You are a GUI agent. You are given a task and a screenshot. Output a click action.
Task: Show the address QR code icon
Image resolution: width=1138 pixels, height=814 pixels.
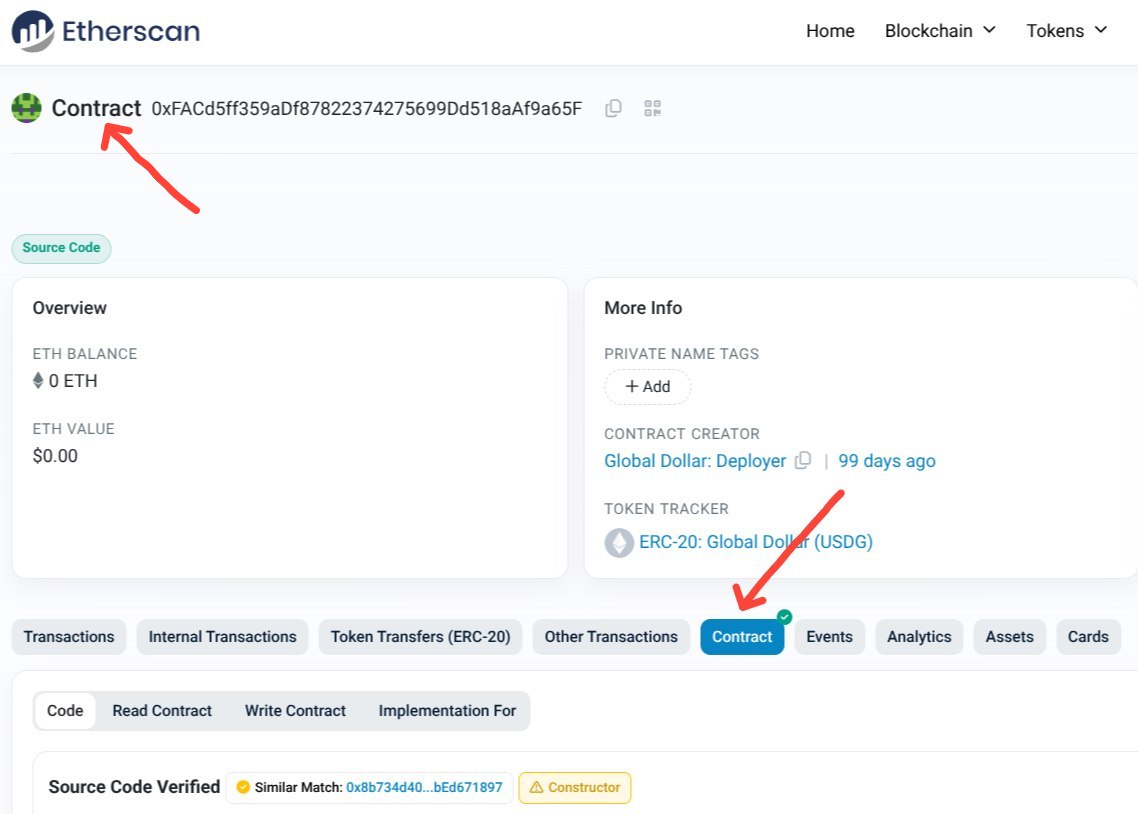click(652, 108)
